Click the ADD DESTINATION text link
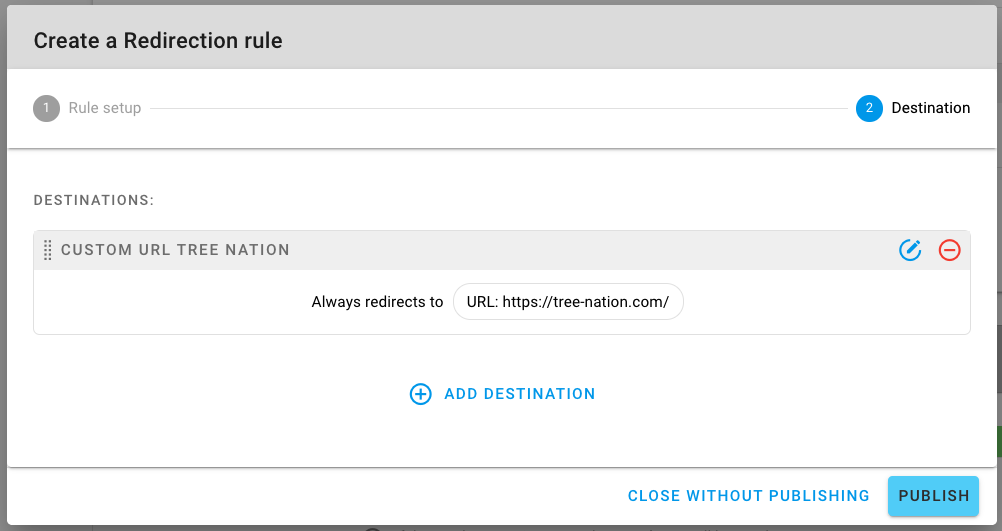Image resolution: width=1002 pixels, height=531 pixels. pyautogui.click(x=520, y=394)
